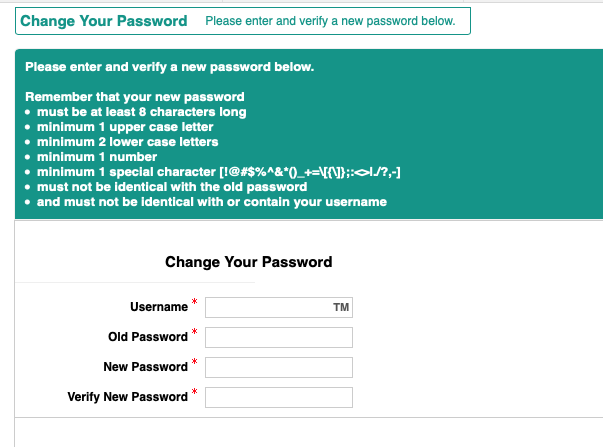
Task: Click the special character requirement line
Action: click(219, 172)
